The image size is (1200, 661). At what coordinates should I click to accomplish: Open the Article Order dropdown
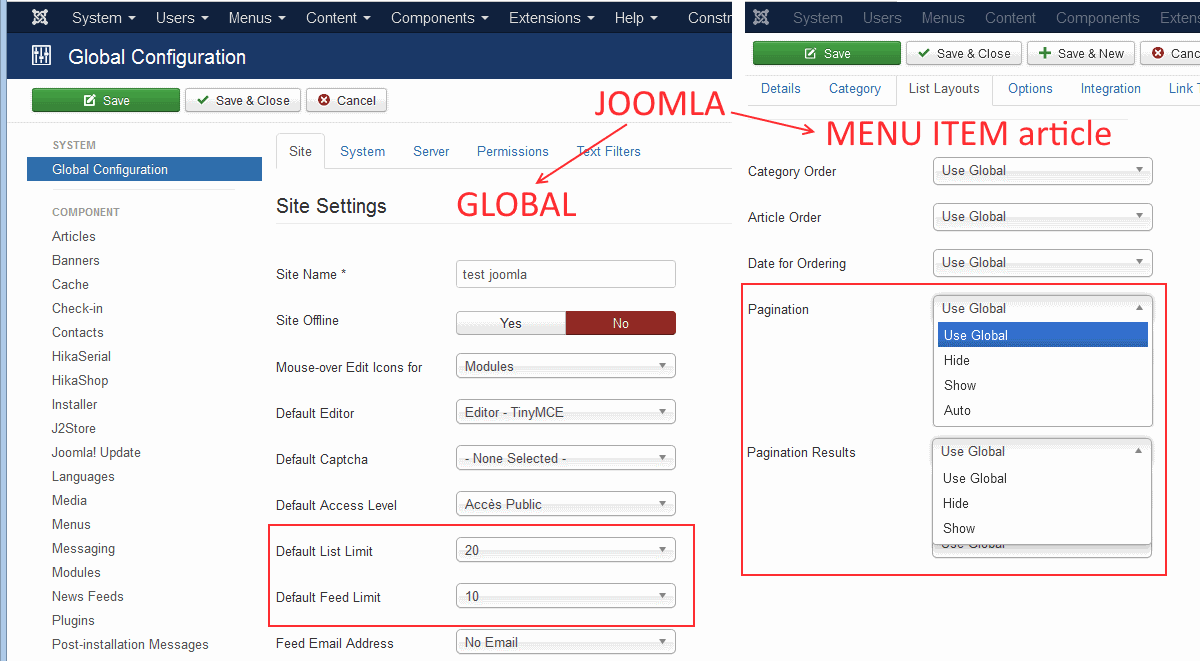tap(1043, 216)
